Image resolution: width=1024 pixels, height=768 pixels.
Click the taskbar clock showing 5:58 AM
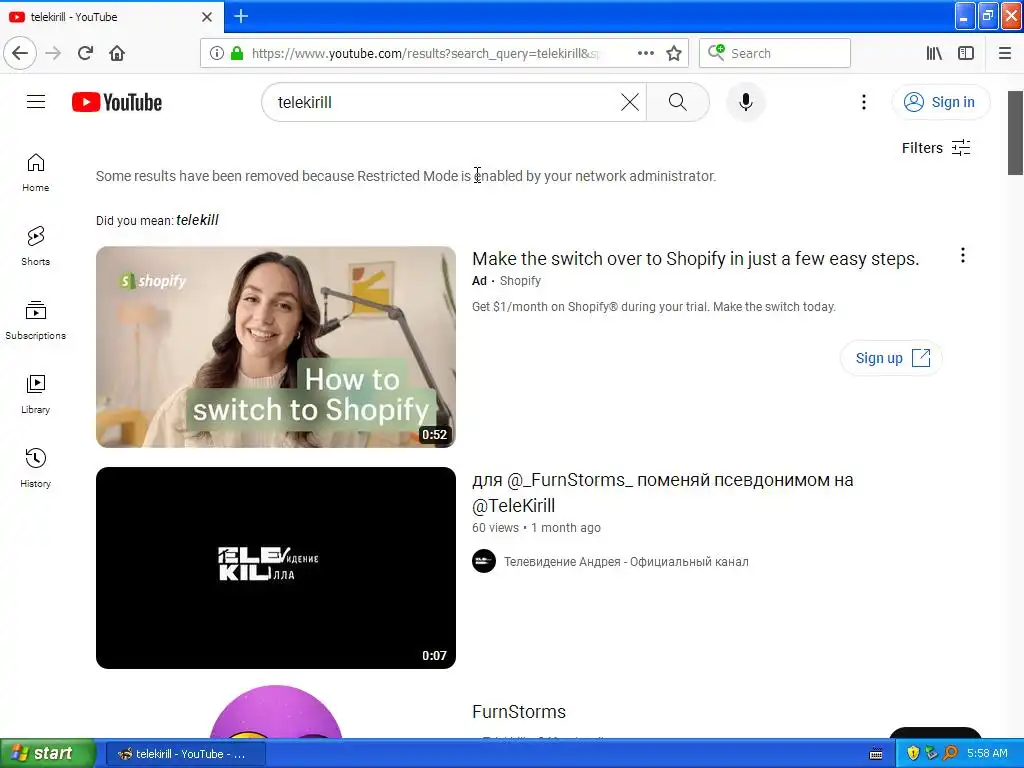pos(987,753)
